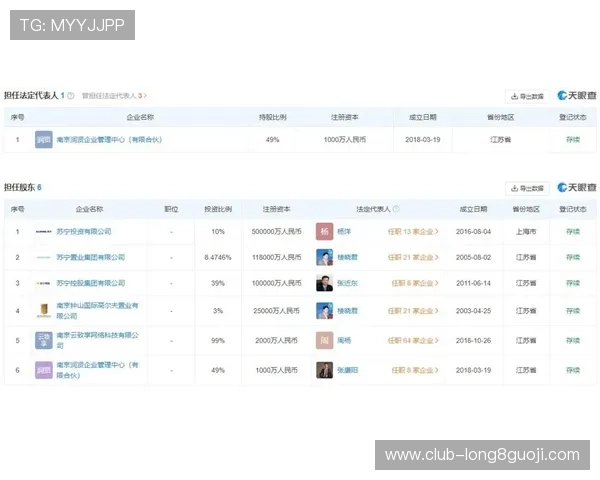Open 曾担任法定代表人 3 link
This screenshot has width=600, height=480.
click(x=114, y=96)
